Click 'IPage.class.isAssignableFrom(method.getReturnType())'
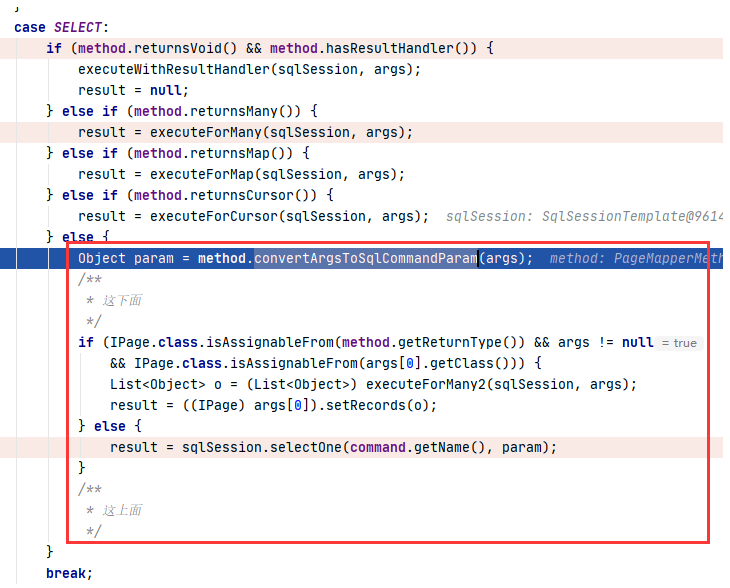The height and width of the screenshot is (588, 730). coord(317,342)
